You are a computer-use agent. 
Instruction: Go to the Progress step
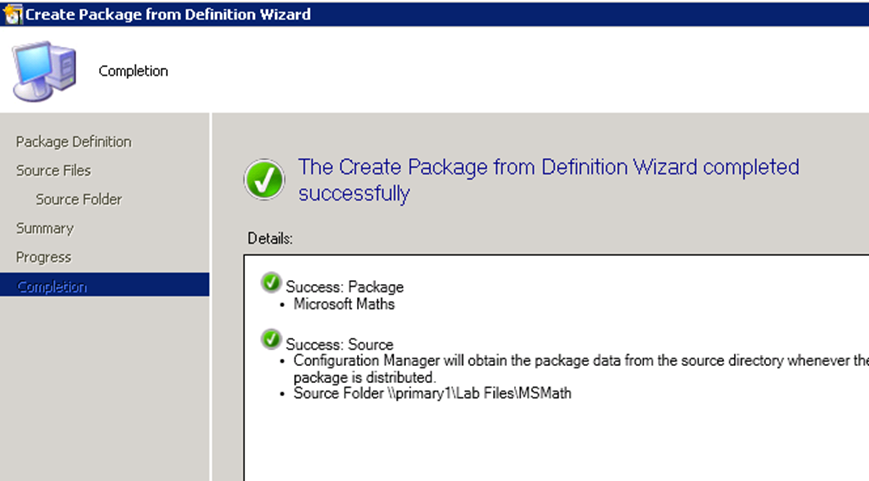point(43,257)
